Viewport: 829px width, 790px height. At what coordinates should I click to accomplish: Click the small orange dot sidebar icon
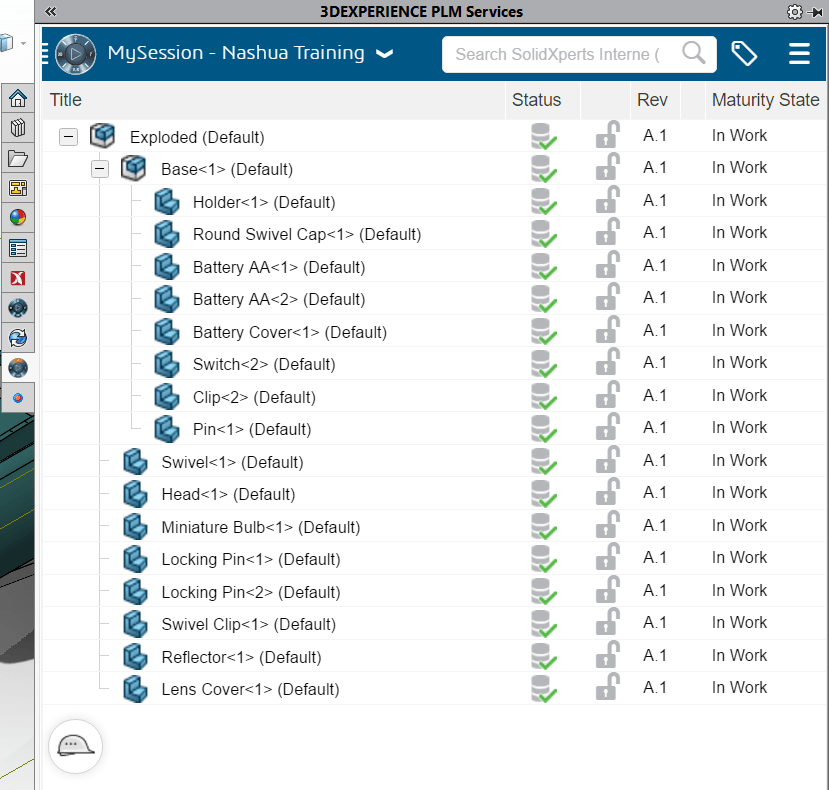pos(18,398)
